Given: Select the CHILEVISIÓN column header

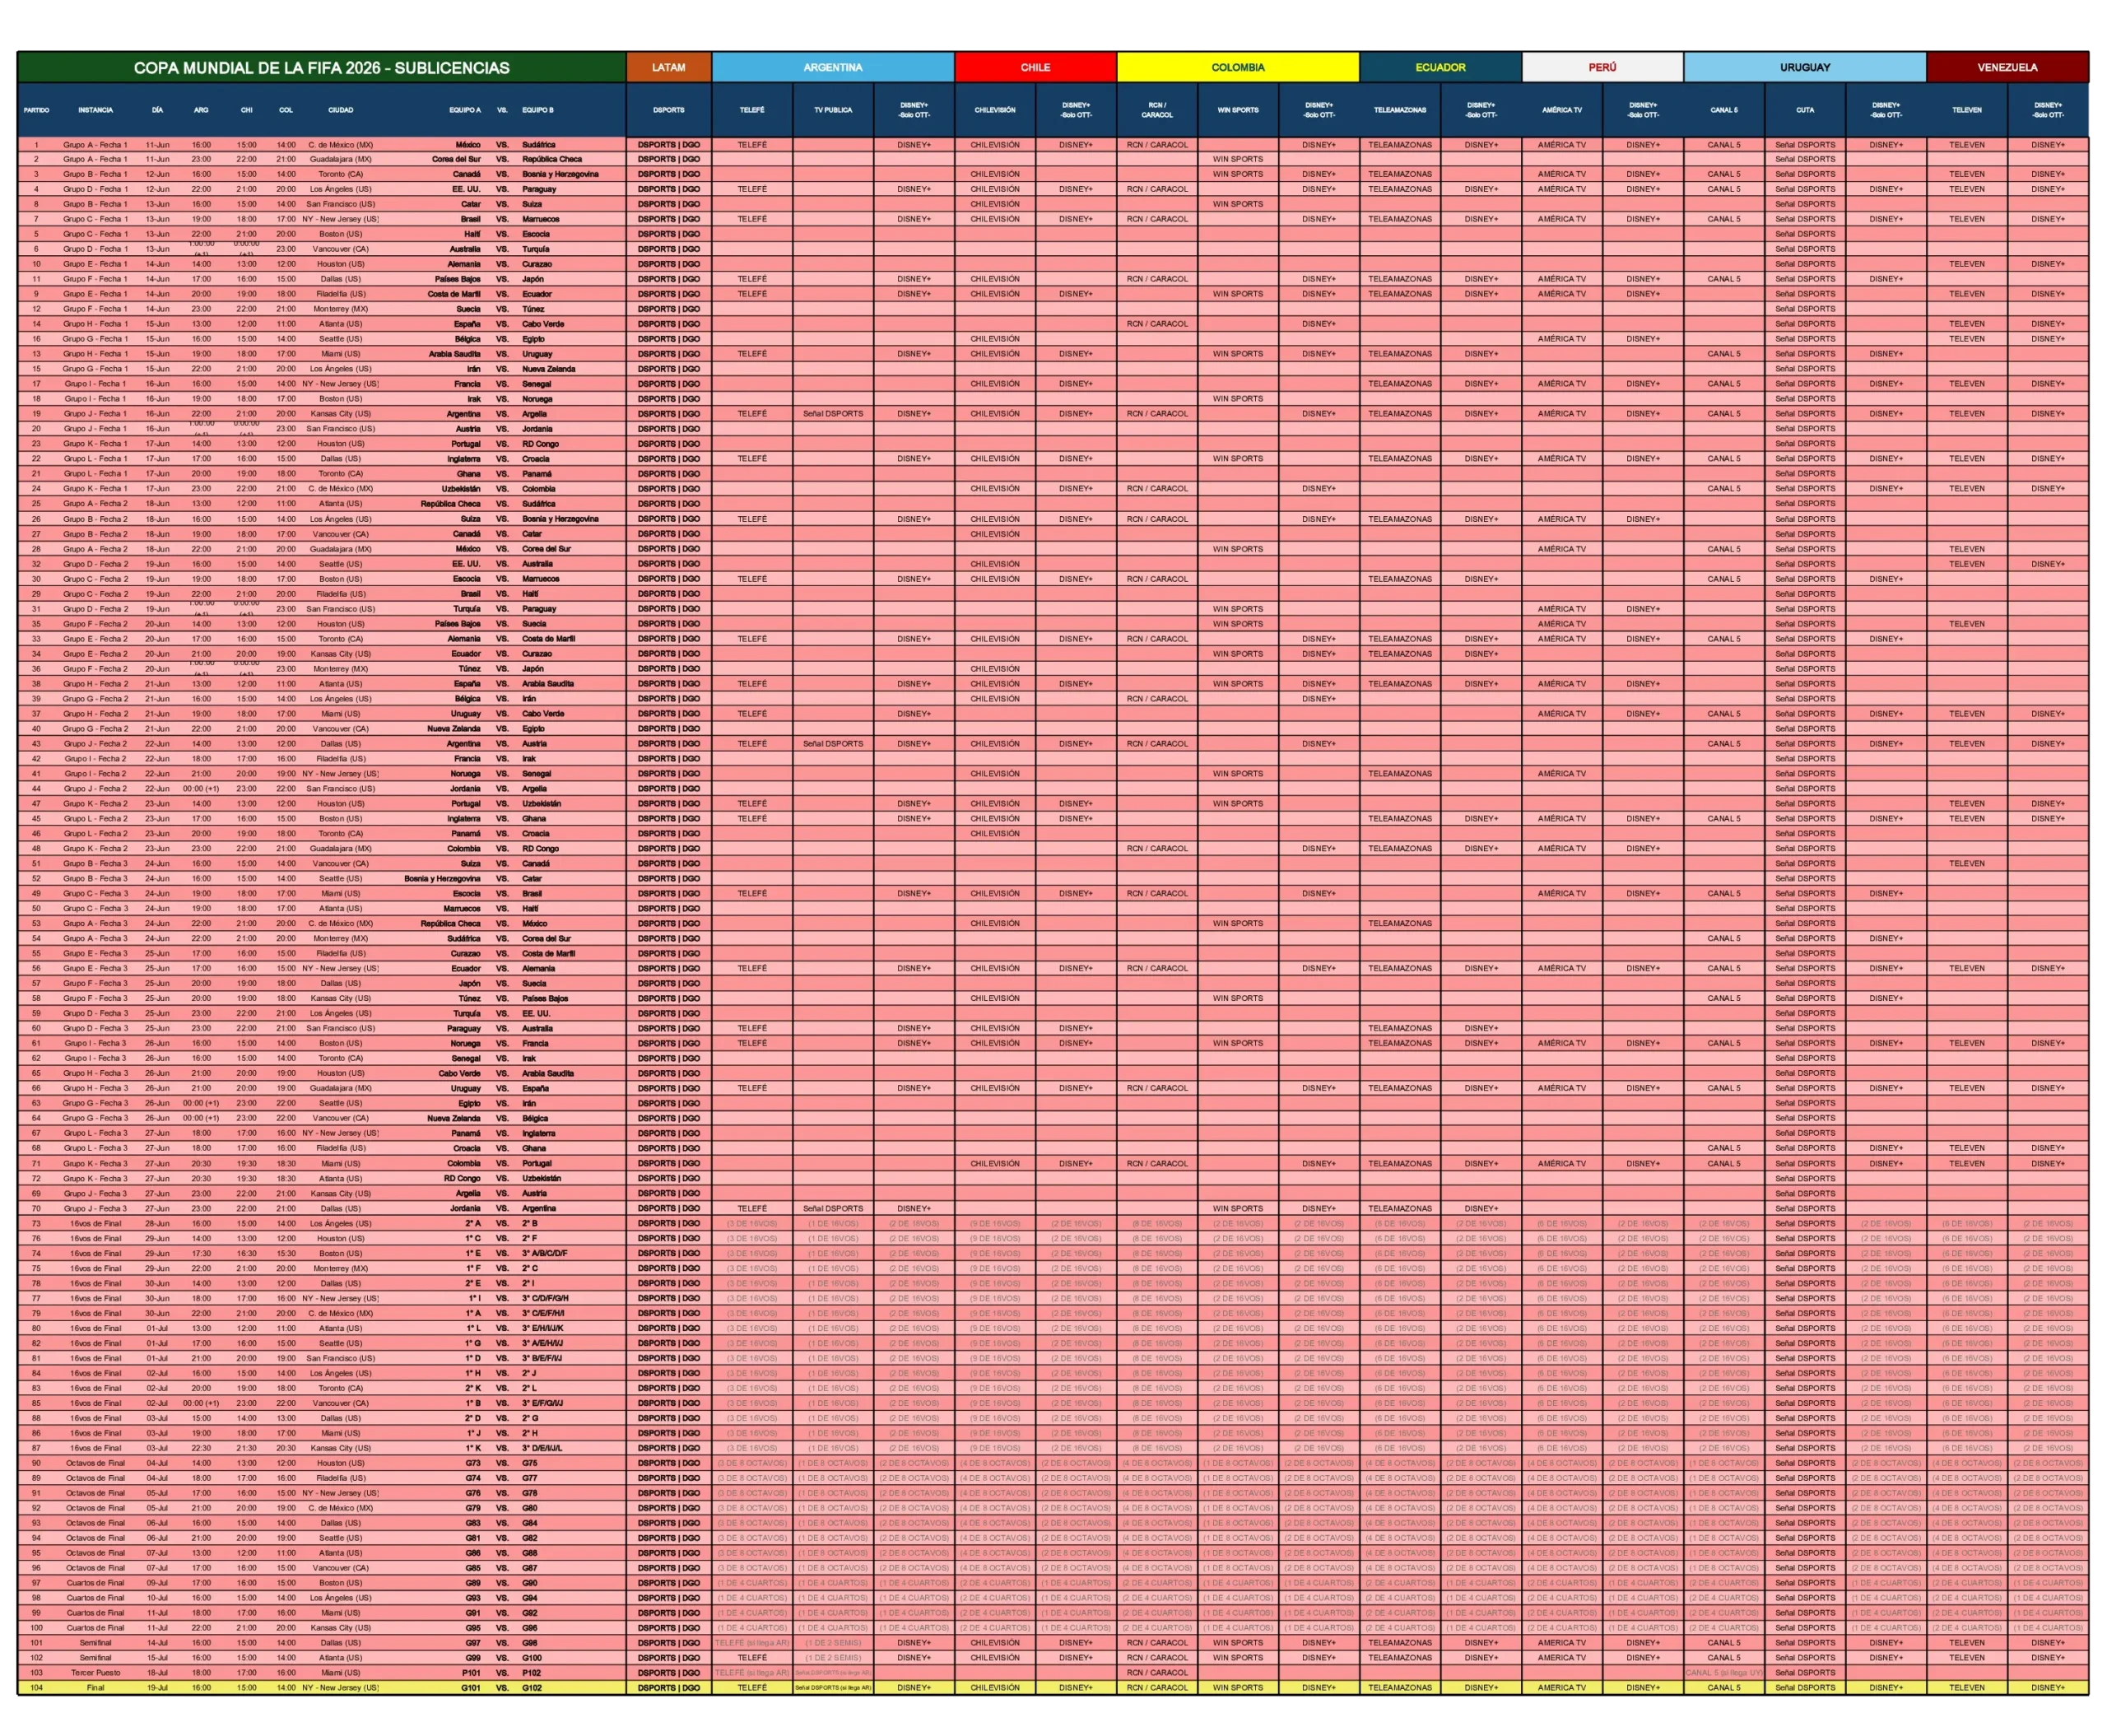Looking at the screenshot, I should click(995, 110).
